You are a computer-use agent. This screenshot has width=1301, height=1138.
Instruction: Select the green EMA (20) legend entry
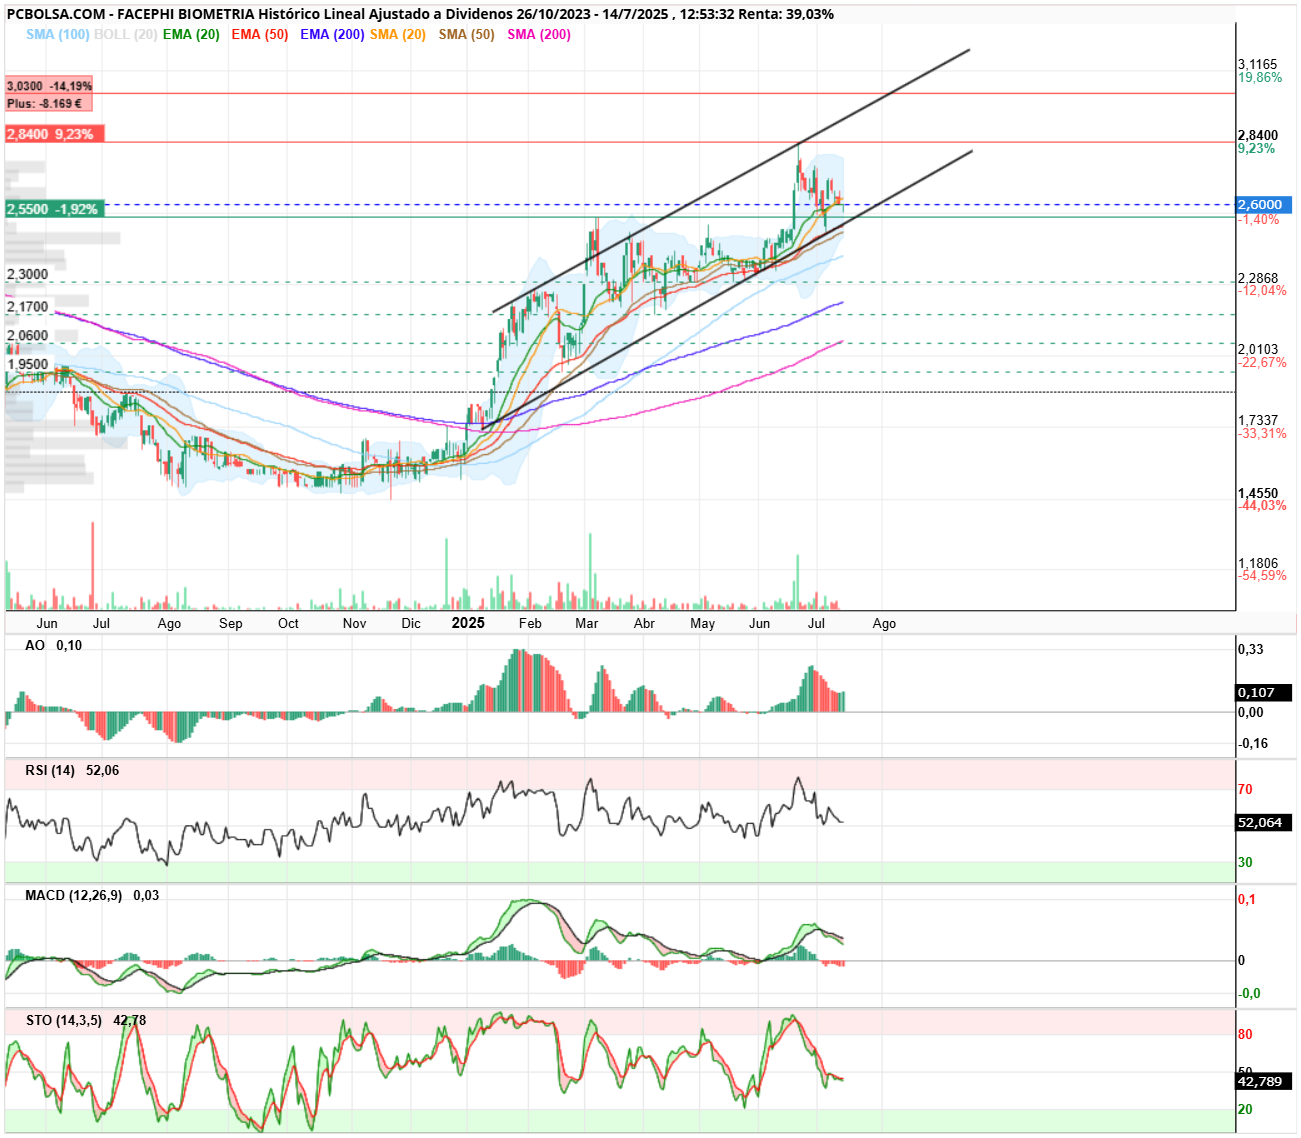click(191, 34)
